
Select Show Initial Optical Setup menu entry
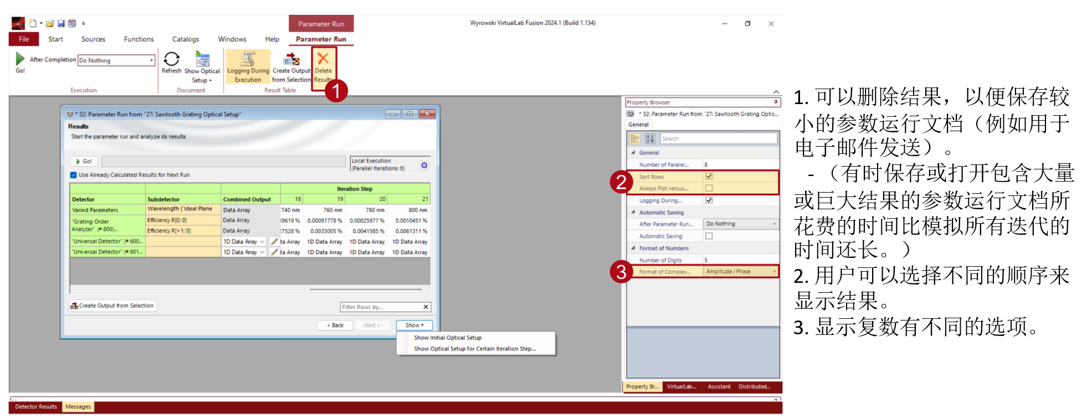pyautogui.click(x=447, y=338)
